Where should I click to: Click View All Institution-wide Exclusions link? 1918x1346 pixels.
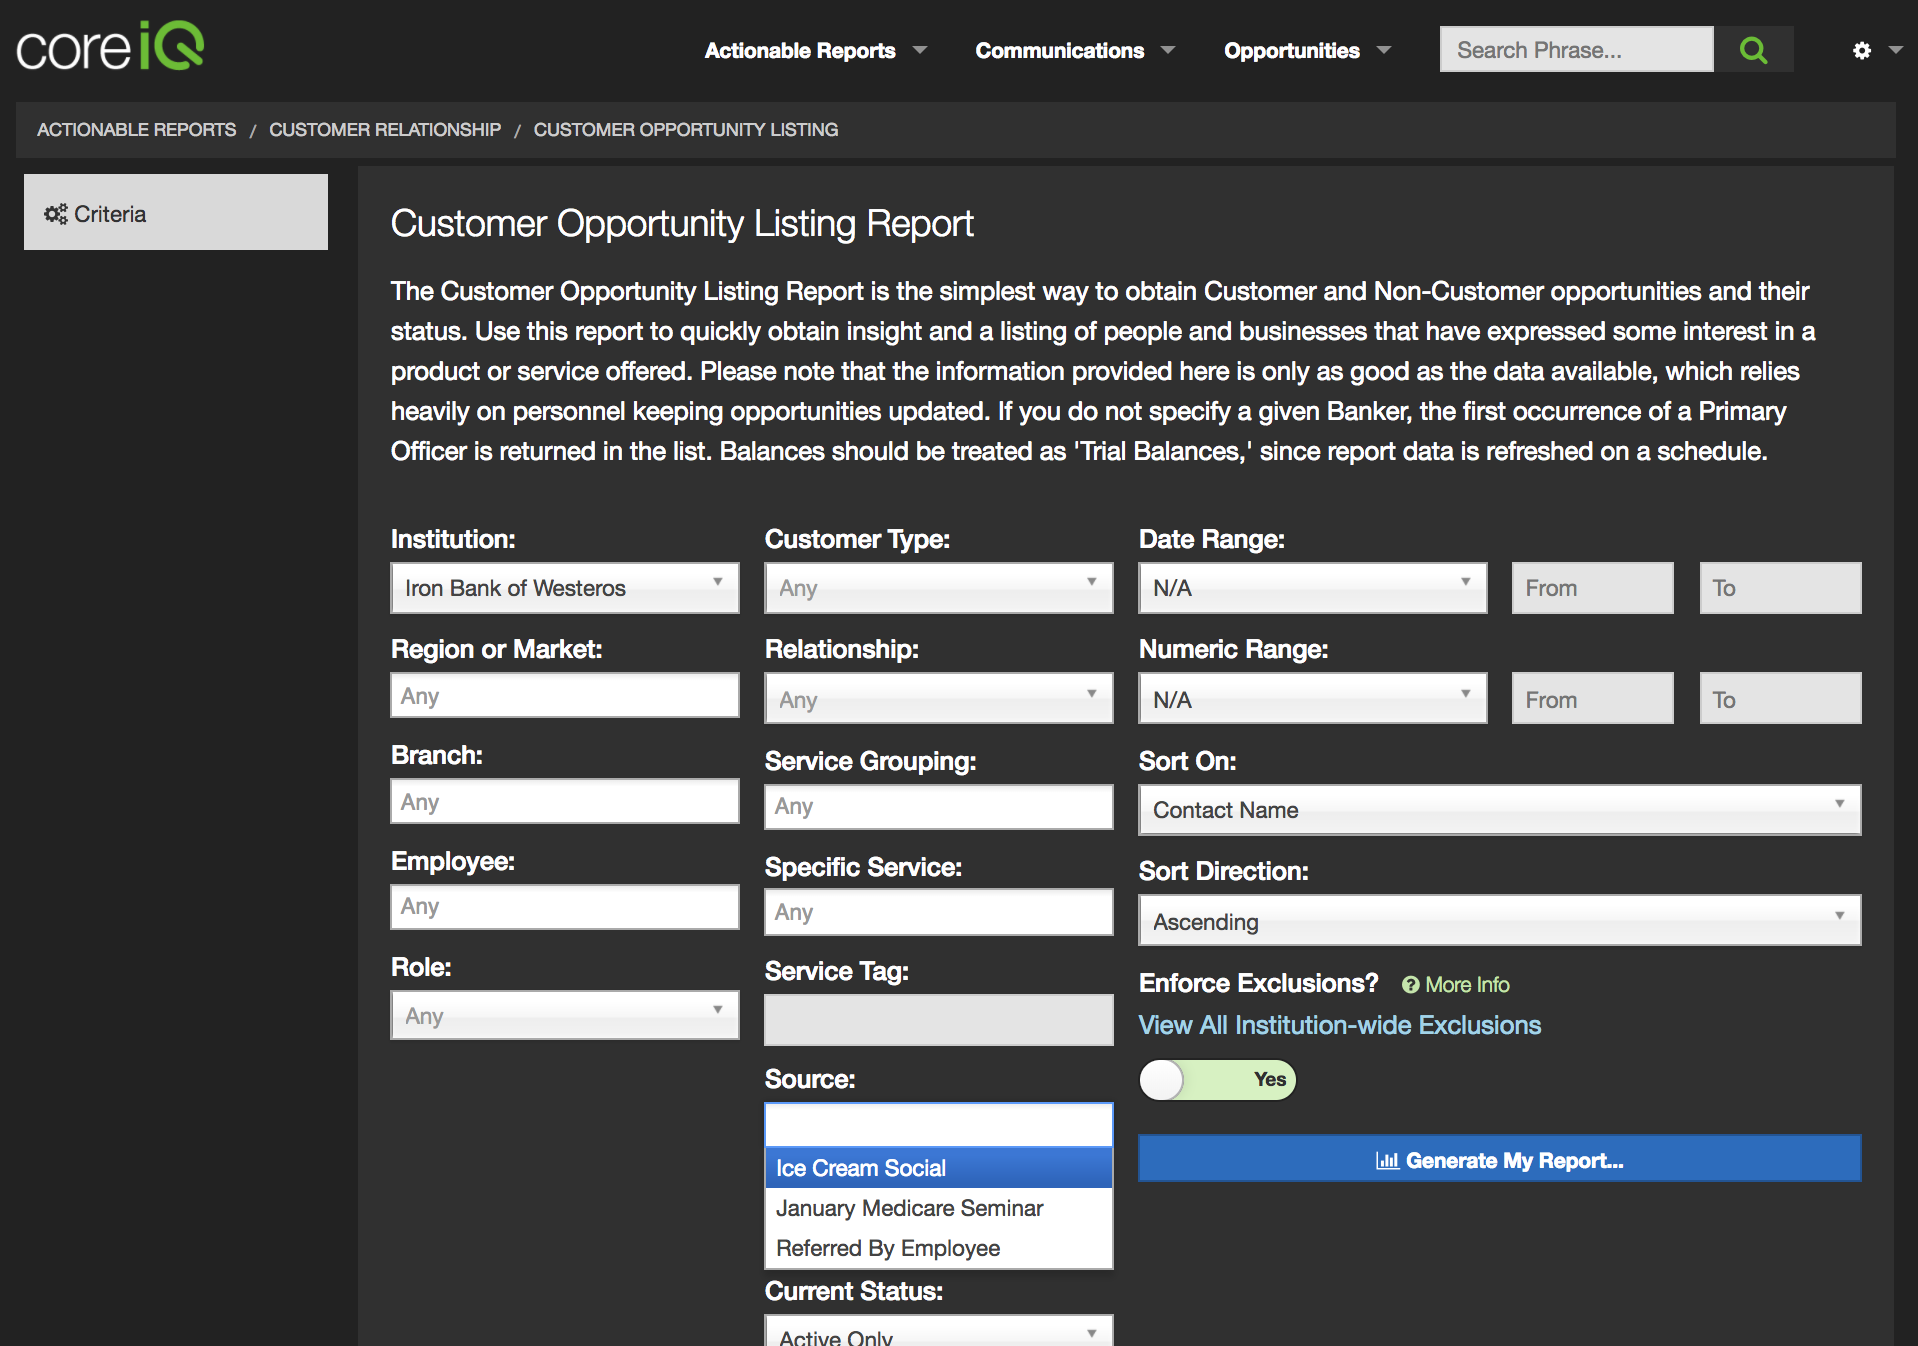click(1339, 1025)
